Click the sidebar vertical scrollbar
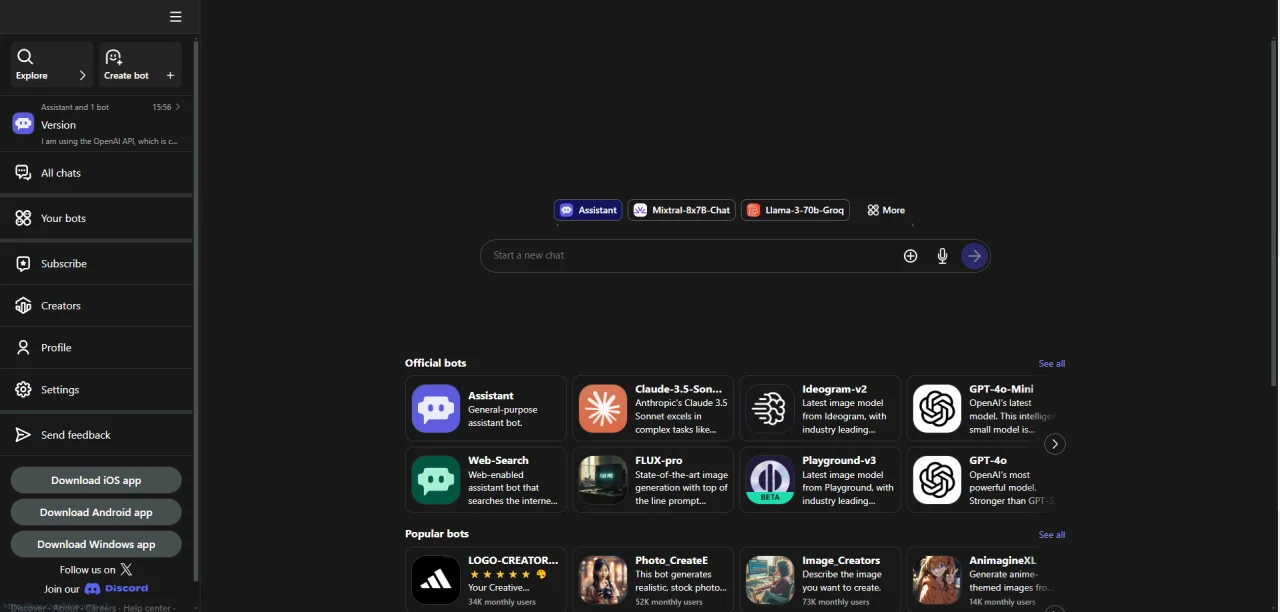This screenshot has height=612, width=1280. [x=196, y=310]
